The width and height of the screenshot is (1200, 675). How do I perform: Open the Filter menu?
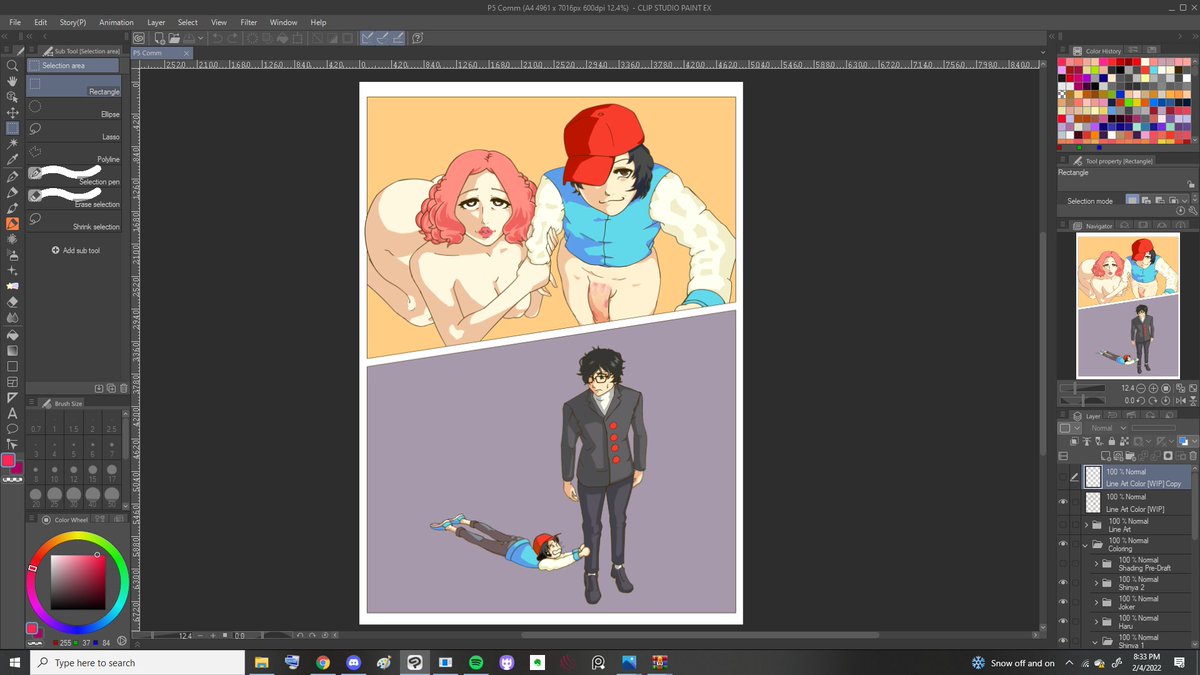[x=249, y=22]
